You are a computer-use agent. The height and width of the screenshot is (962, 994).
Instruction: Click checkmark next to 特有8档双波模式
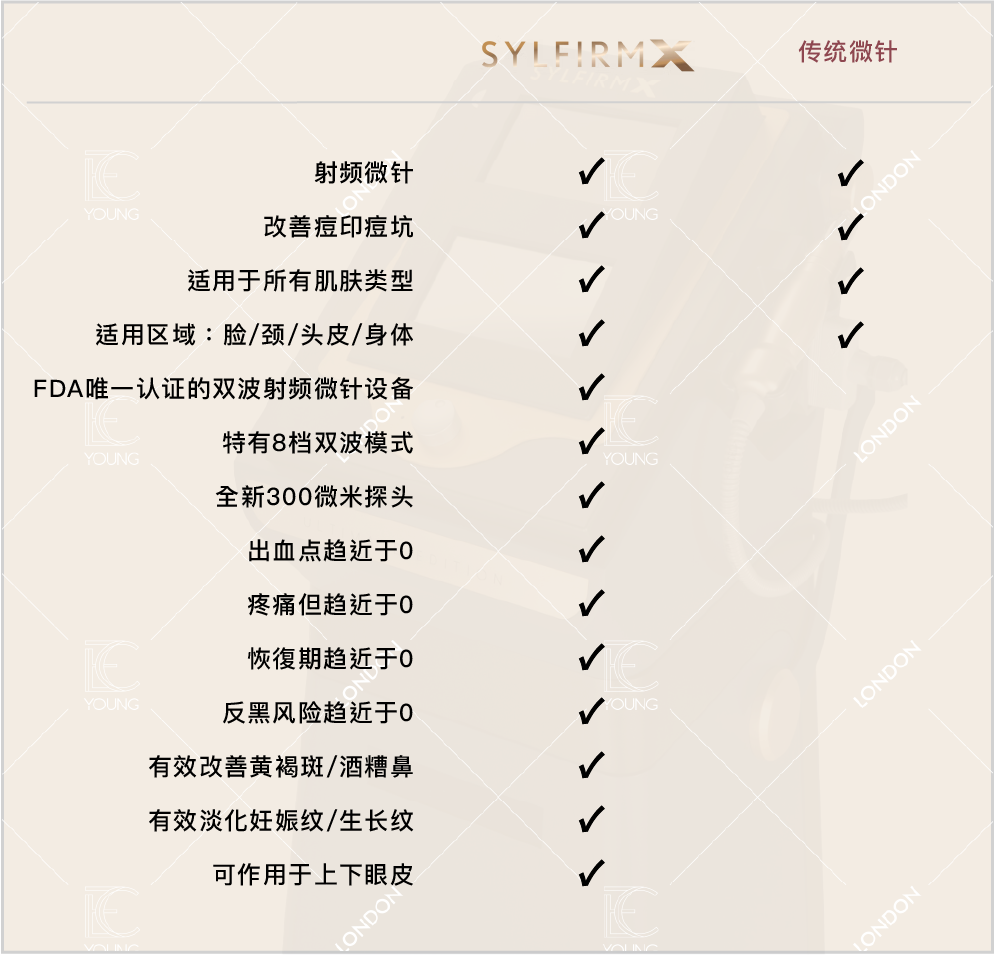[591, 441]
